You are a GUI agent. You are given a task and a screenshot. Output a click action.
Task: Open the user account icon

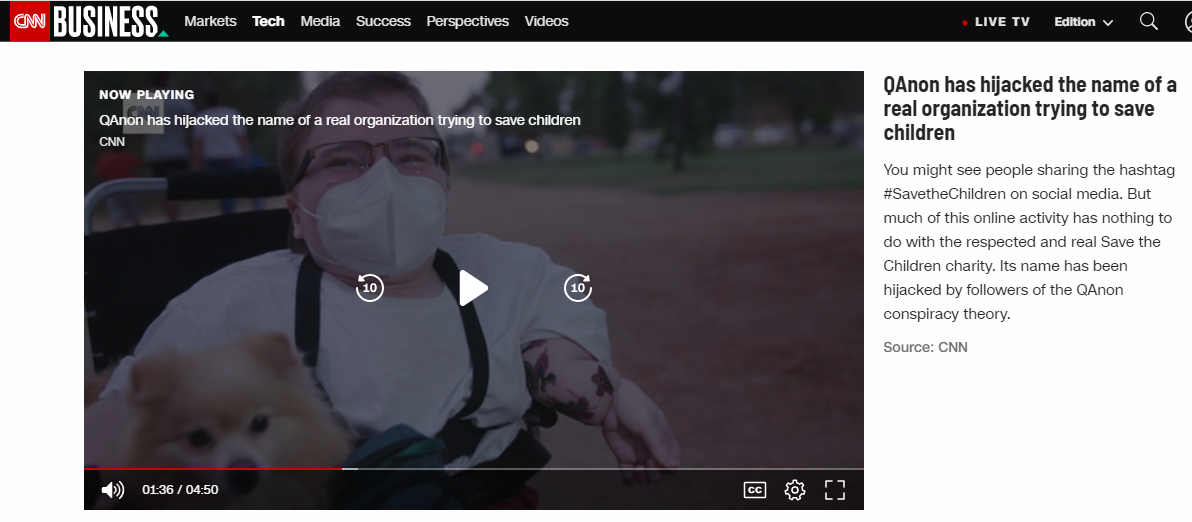pyautogui.click(x=1188, y=21)
